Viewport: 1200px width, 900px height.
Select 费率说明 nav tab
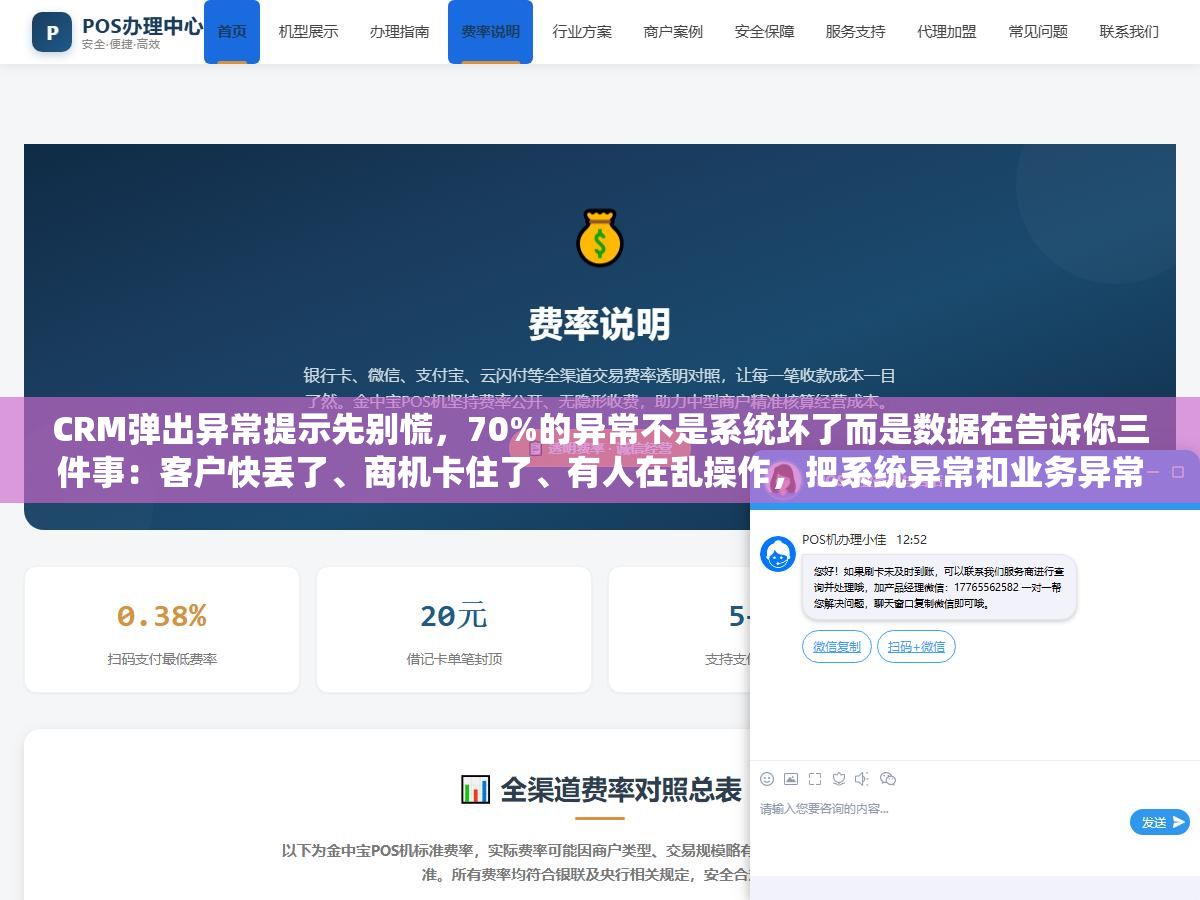click(x=490, y=32)
